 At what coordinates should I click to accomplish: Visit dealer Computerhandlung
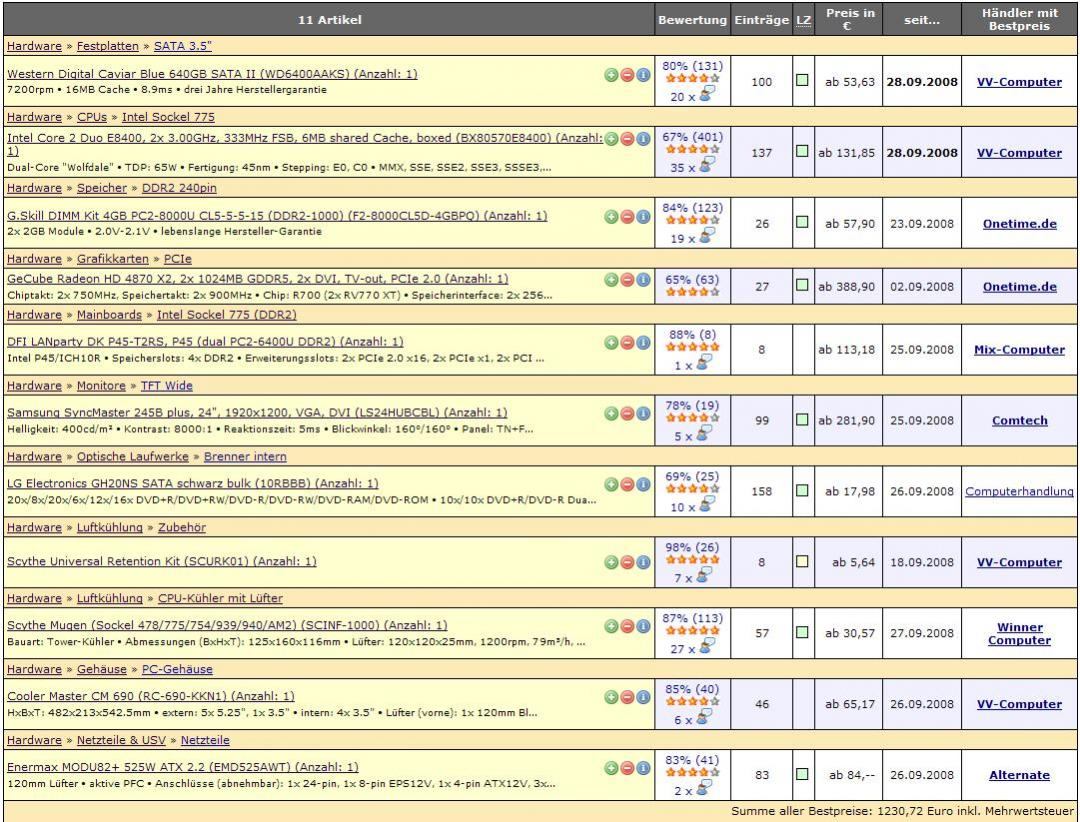point(1019,492)
